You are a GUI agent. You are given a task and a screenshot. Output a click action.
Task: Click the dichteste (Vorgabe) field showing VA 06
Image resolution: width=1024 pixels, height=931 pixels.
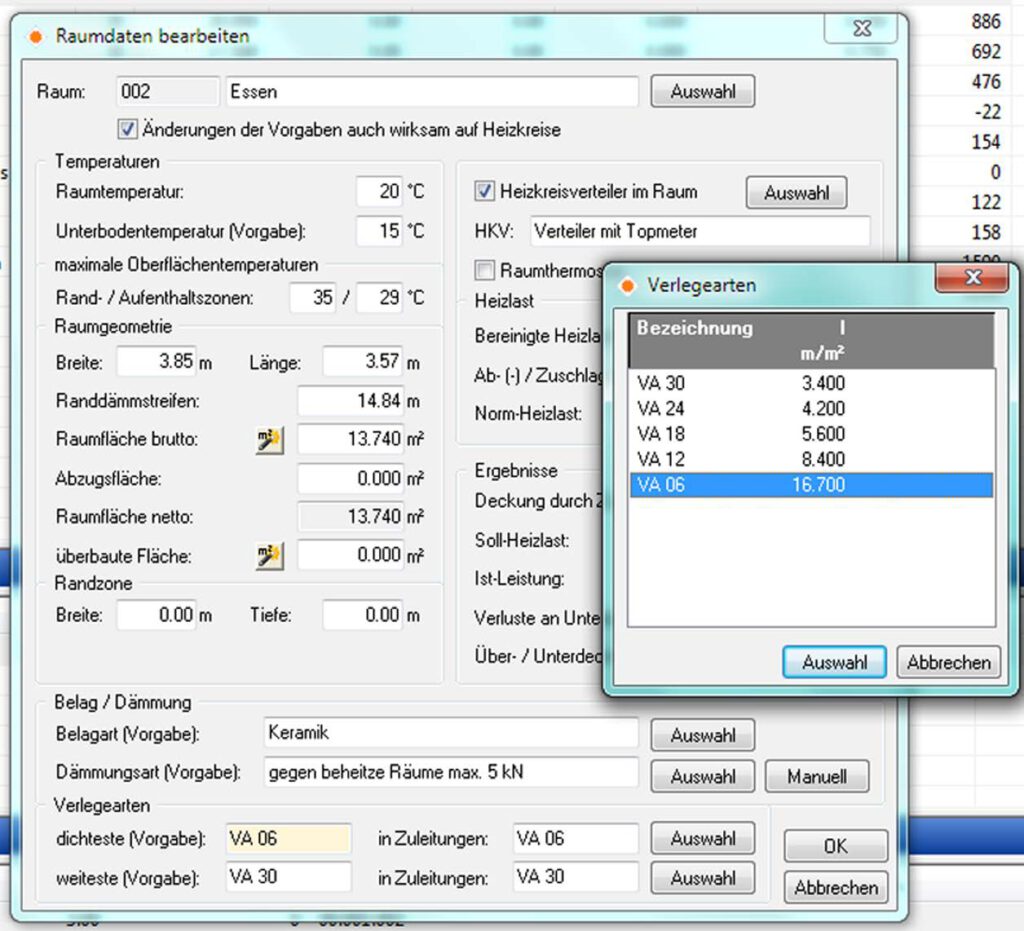click(x=288, y=838)
